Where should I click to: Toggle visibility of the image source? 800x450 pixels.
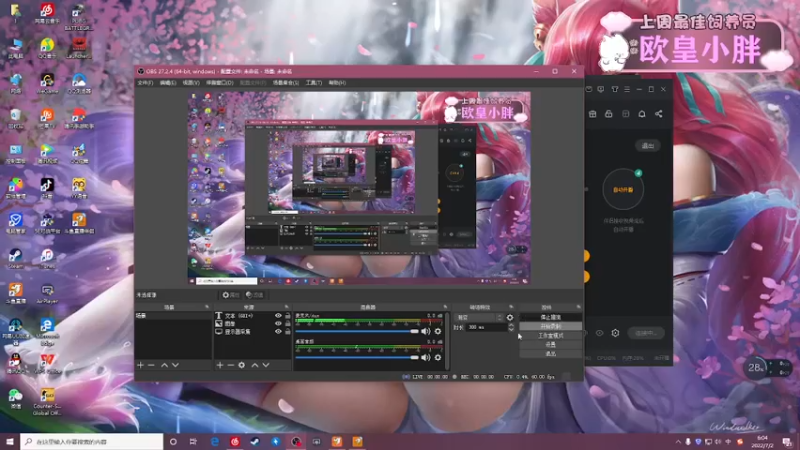pos(278,323)
